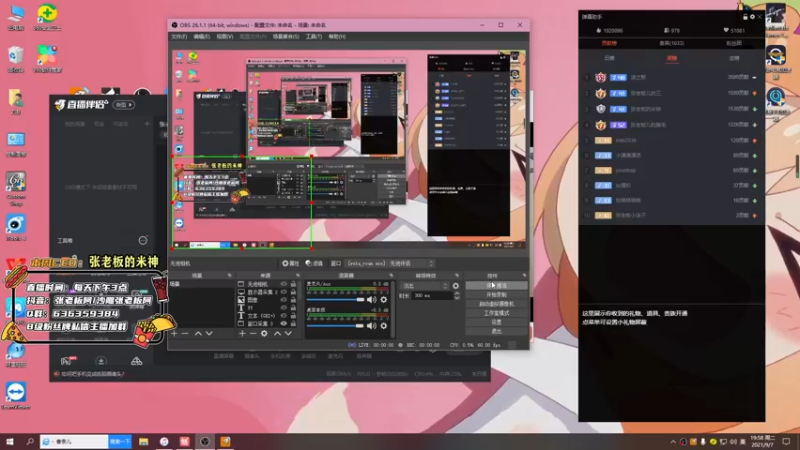Viewport: 800px width, 450px height.
Task: Adjust 麦克风/Aux volume slider
Action: click(x=336, y=300)
